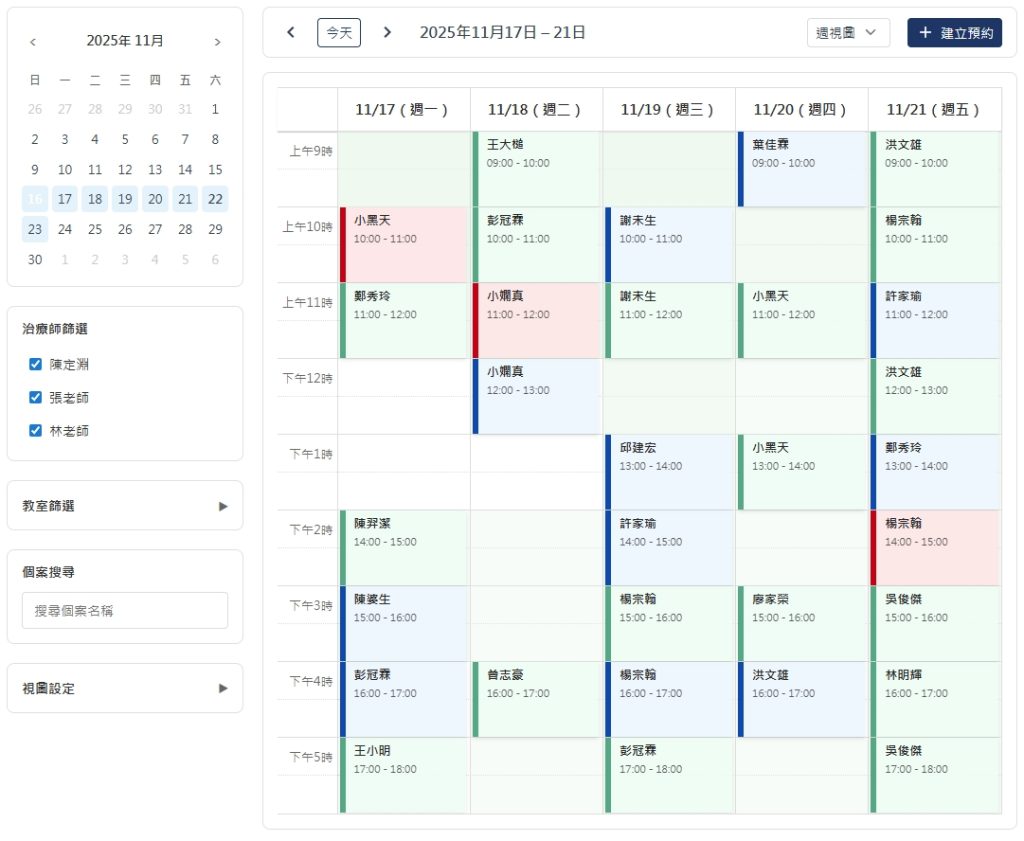
Task: Toggle the 林老師 therapist checkbox
Action: [36, 431]
